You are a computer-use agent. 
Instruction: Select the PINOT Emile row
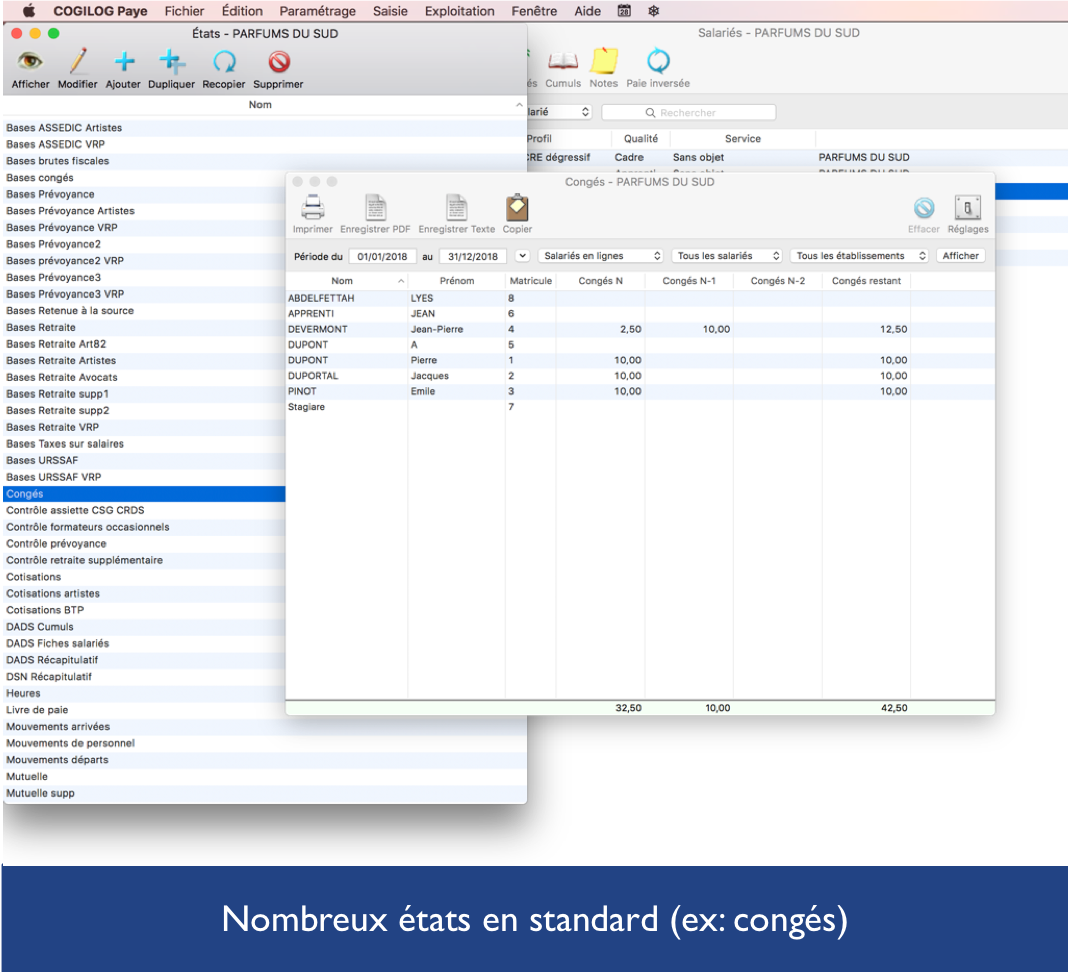coord(640,392)
